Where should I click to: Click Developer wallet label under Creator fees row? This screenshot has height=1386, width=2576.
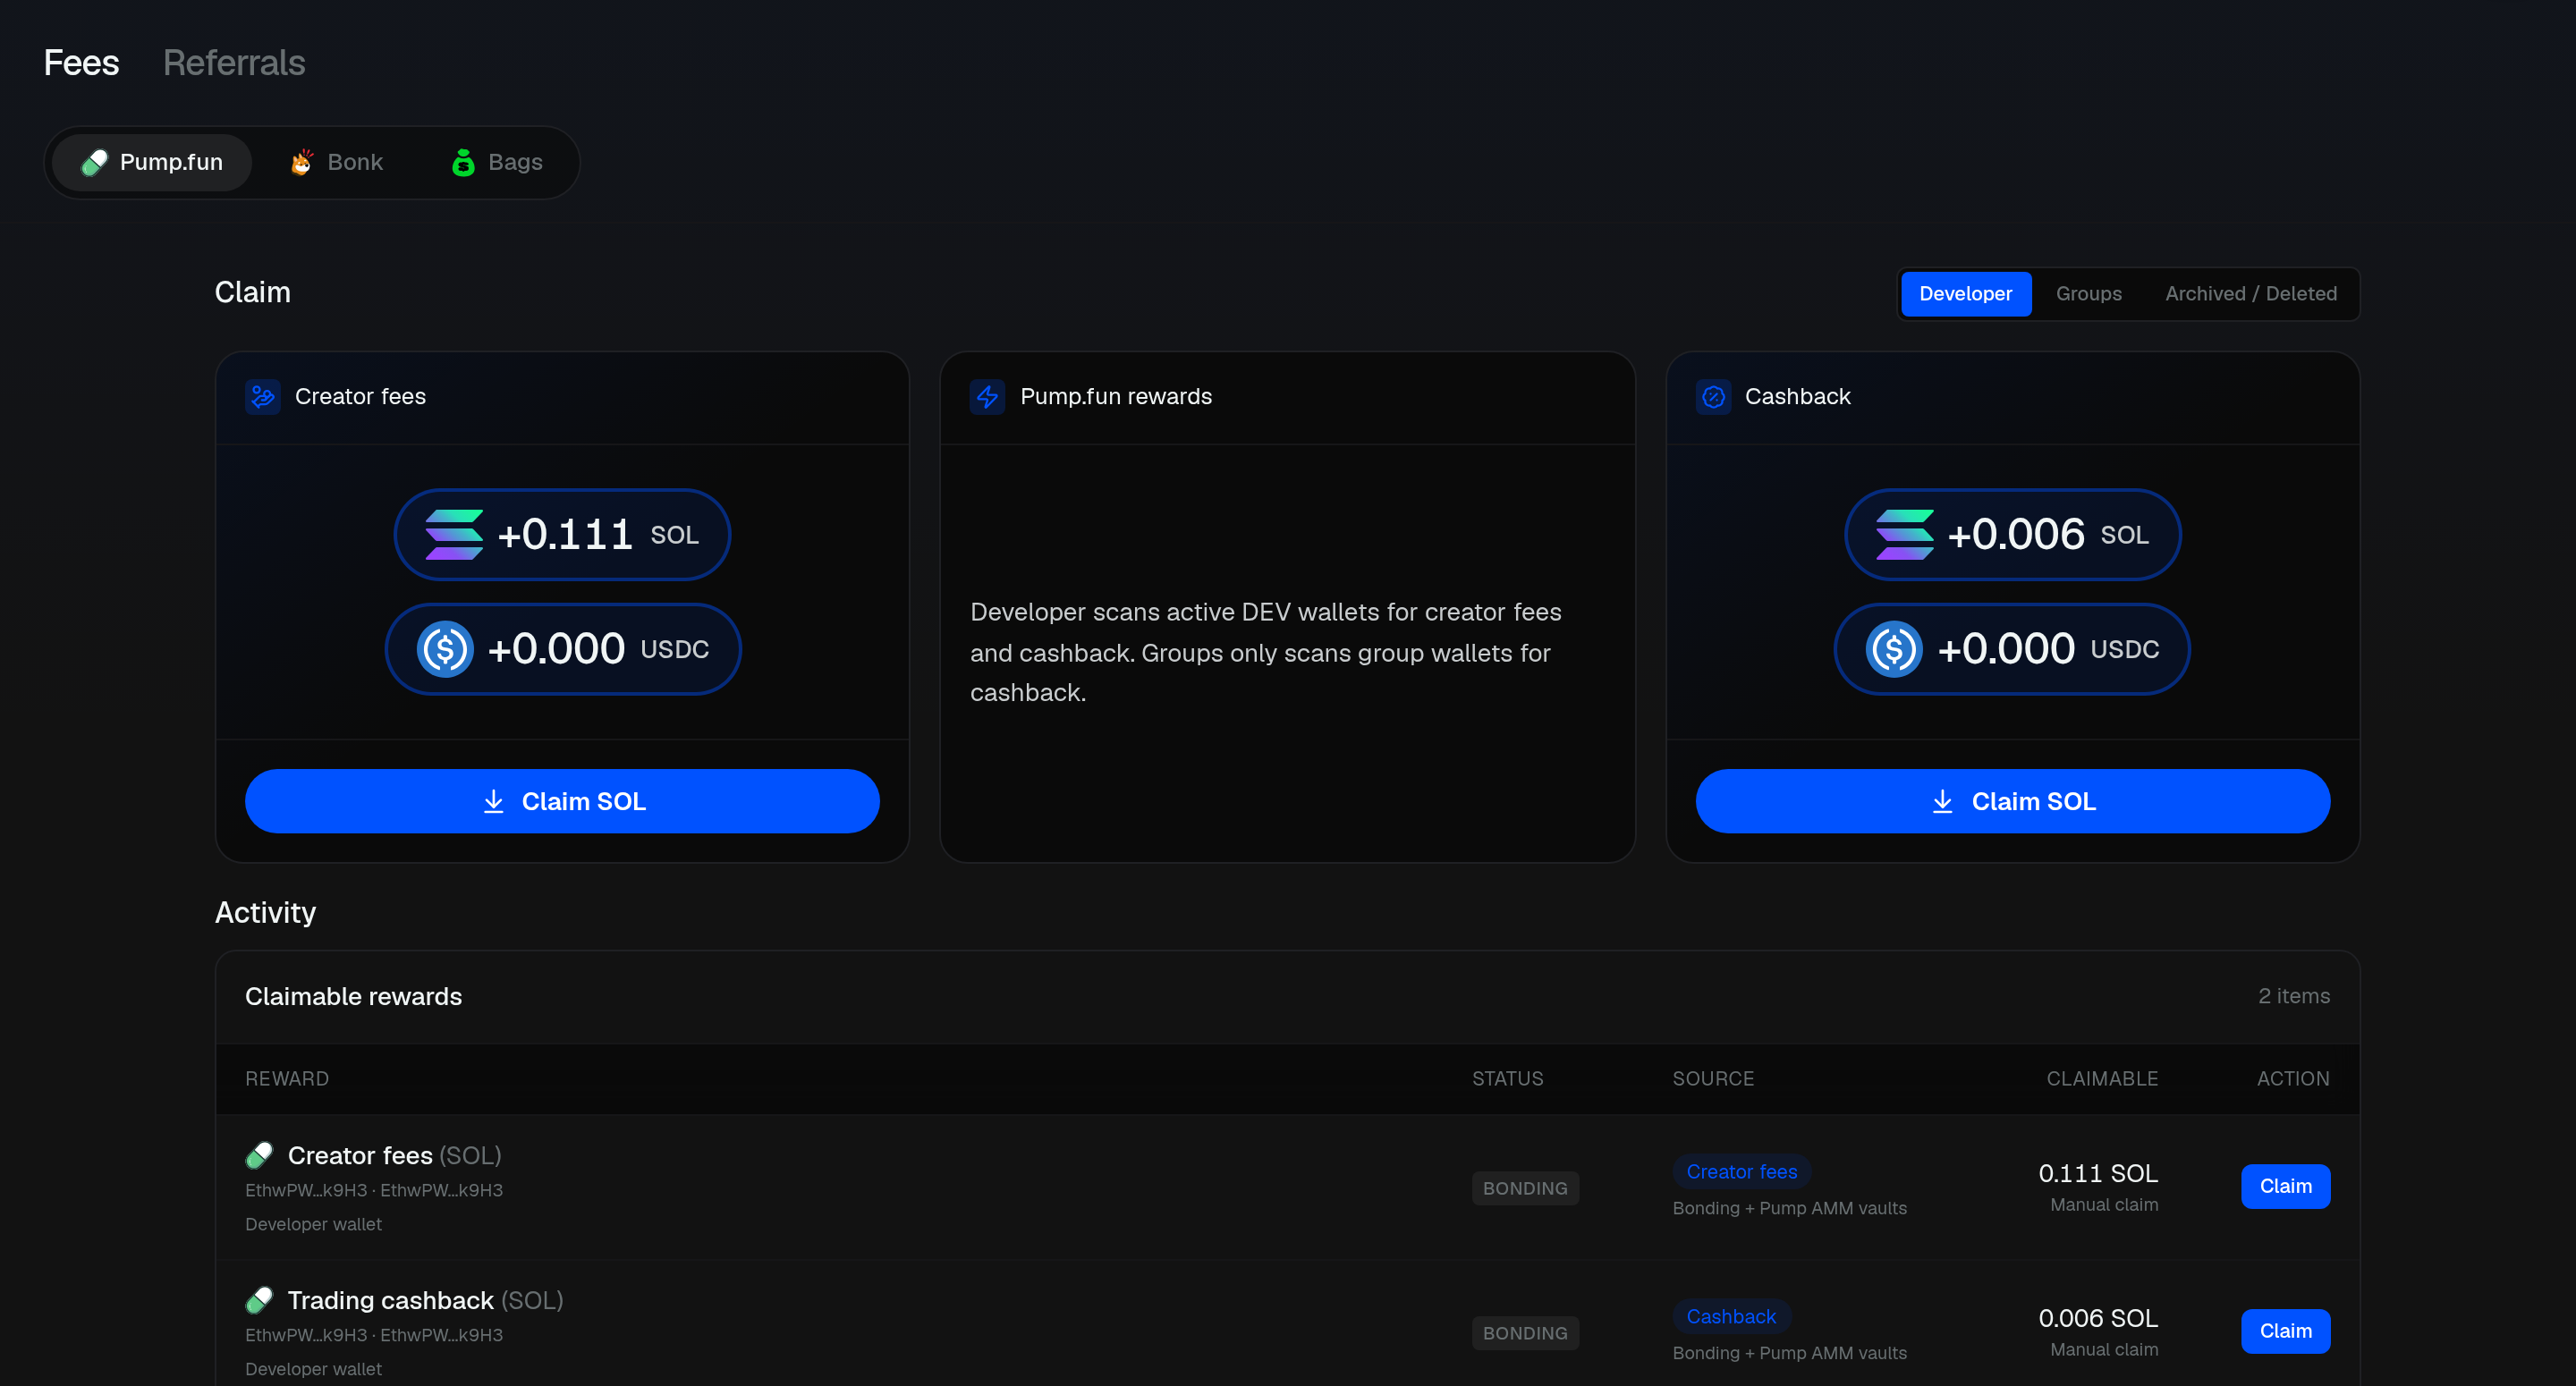(x=313, y=1224)
